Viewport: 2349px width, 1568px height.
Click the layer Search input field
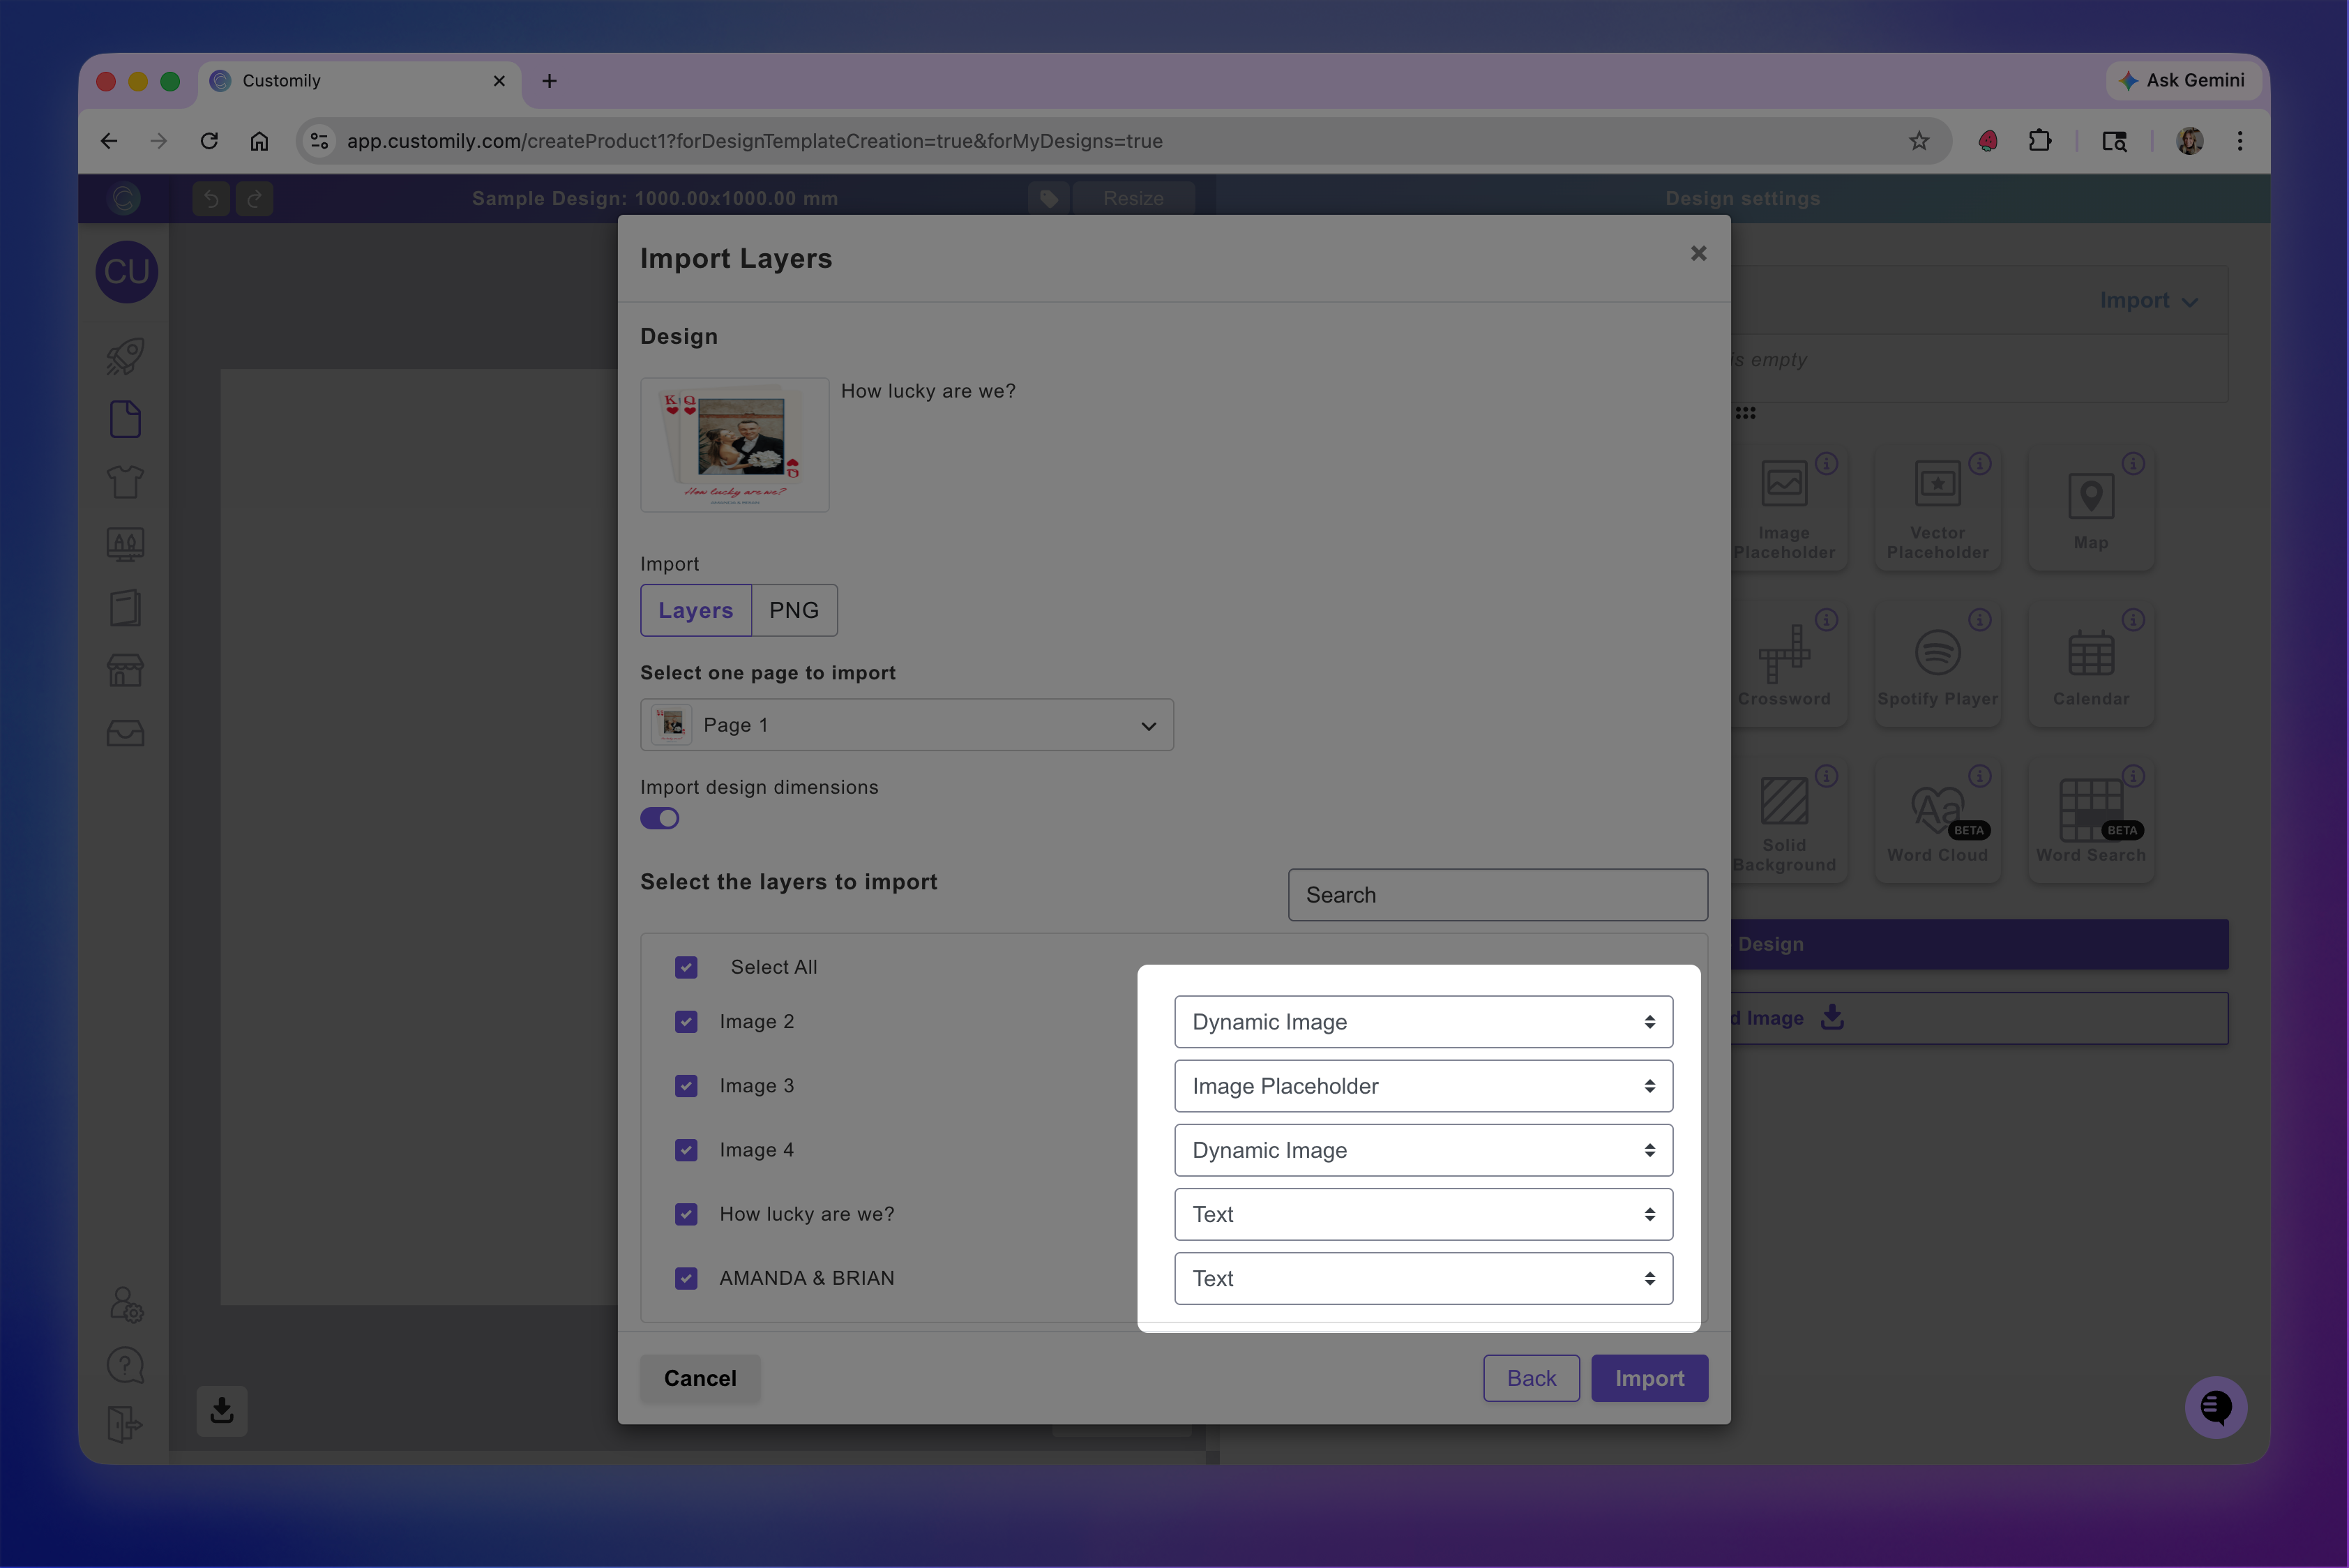pyautogui.click(x=1497, y=894)
